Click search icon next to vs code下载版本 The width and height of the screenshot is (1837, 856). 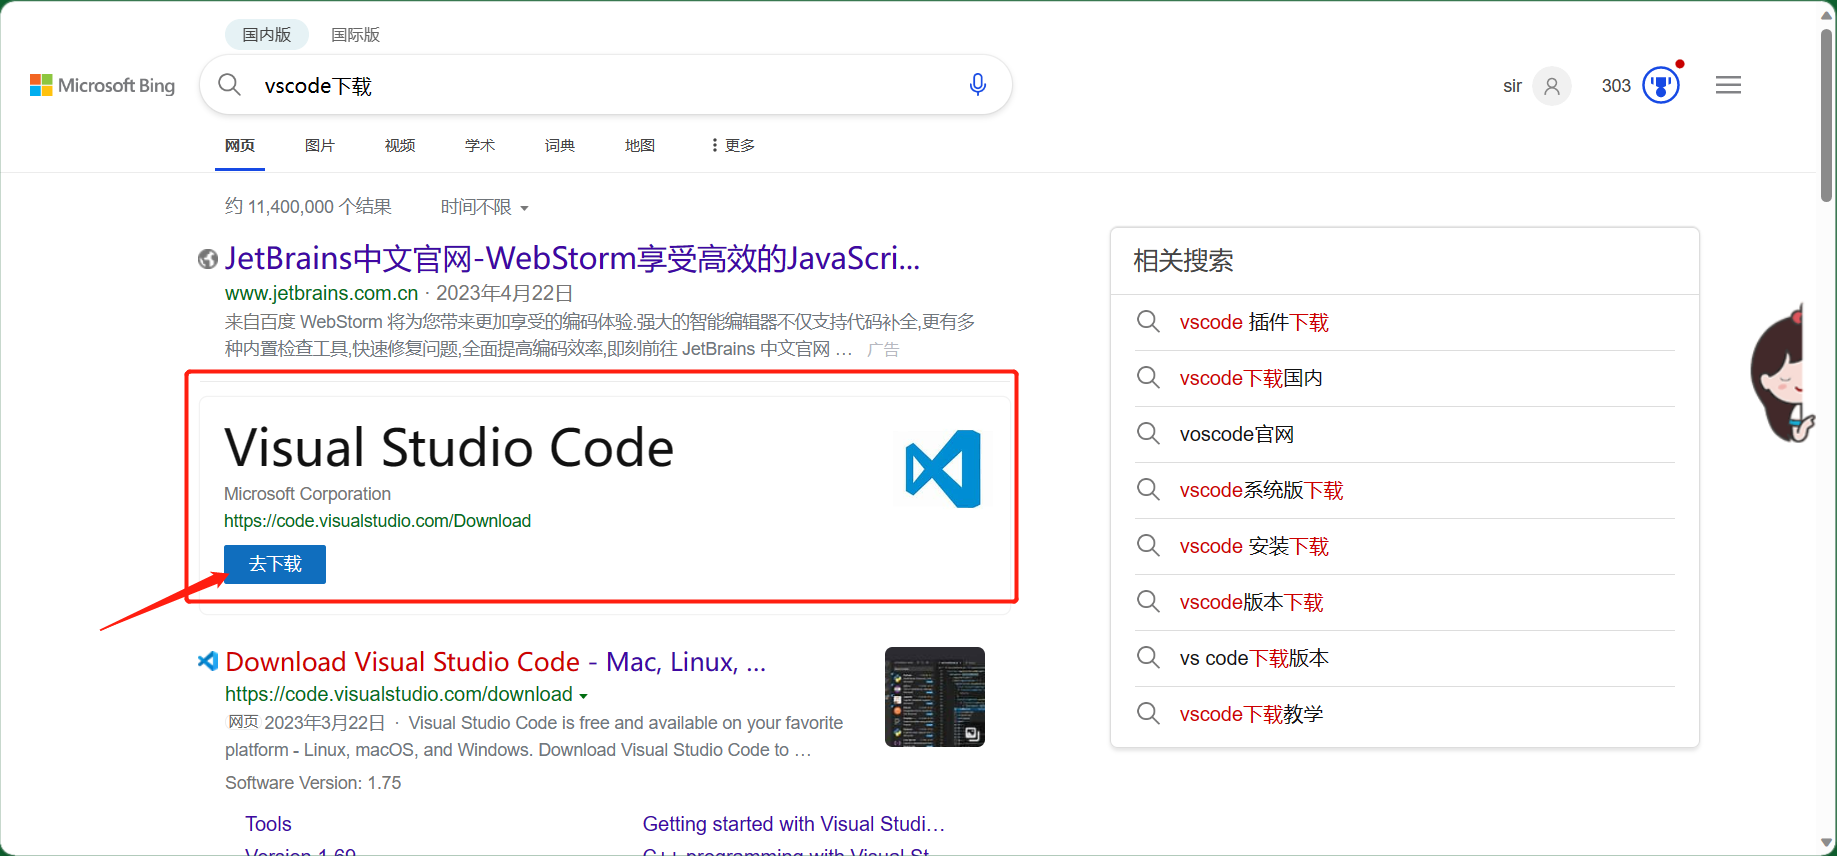(x=1148, y=658)
